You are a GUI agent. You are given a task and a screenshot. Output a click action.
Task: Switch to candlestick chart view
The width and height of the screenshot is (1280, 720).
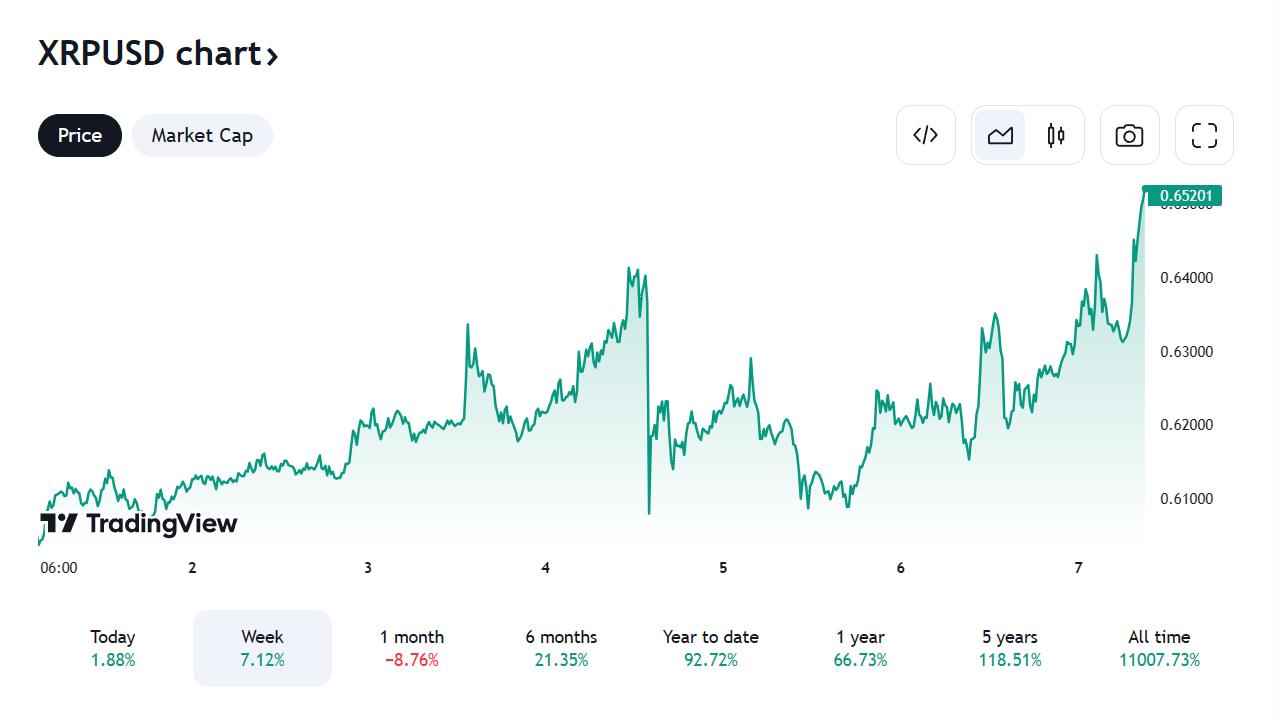pos(1056,135)
